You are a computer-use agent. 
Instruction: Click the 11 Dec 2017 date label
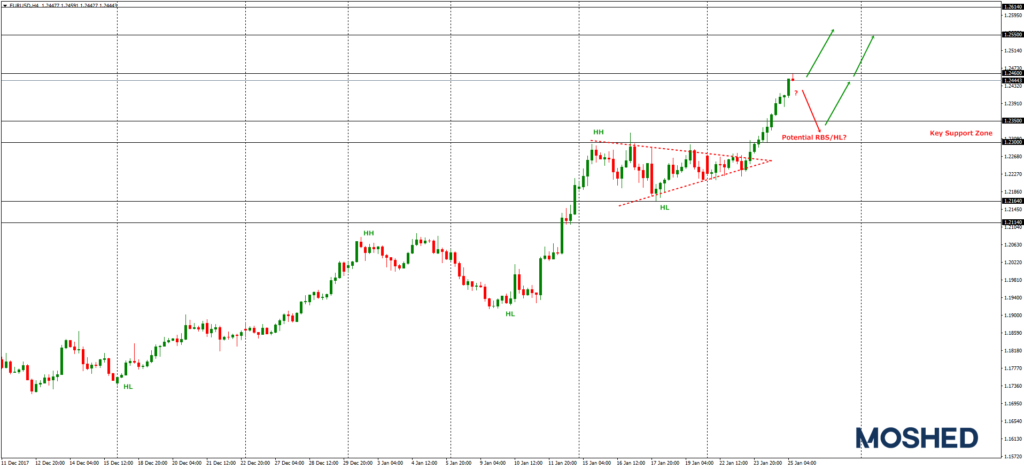[14, 464]
